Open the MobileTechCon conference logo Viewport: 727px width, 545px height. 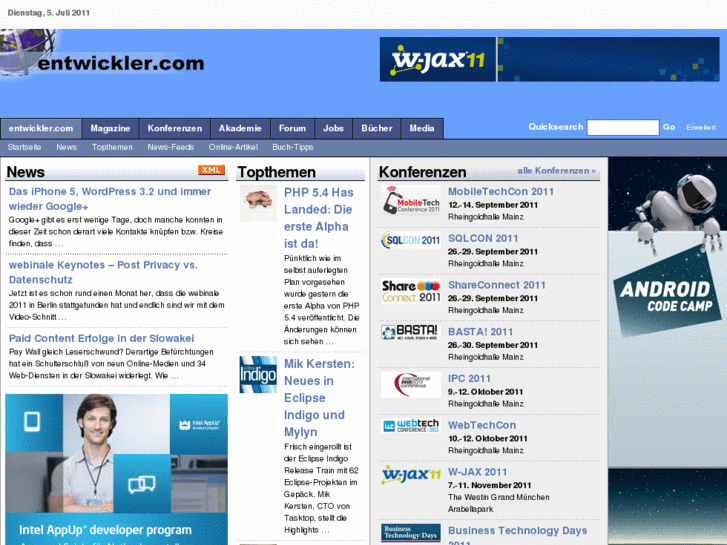pos(411,200)
